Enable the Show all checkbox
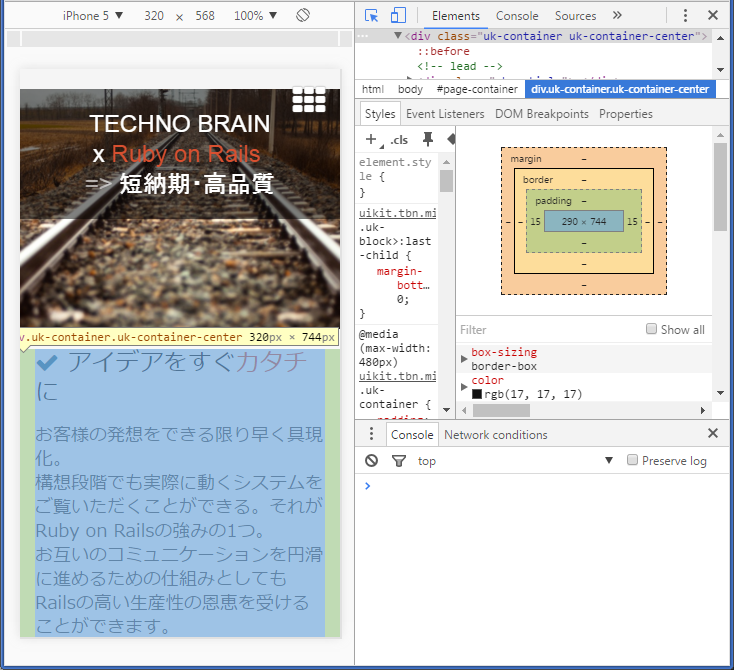This screenshot has height=670, width=734. pyautogui.click(x=651, y=329)
